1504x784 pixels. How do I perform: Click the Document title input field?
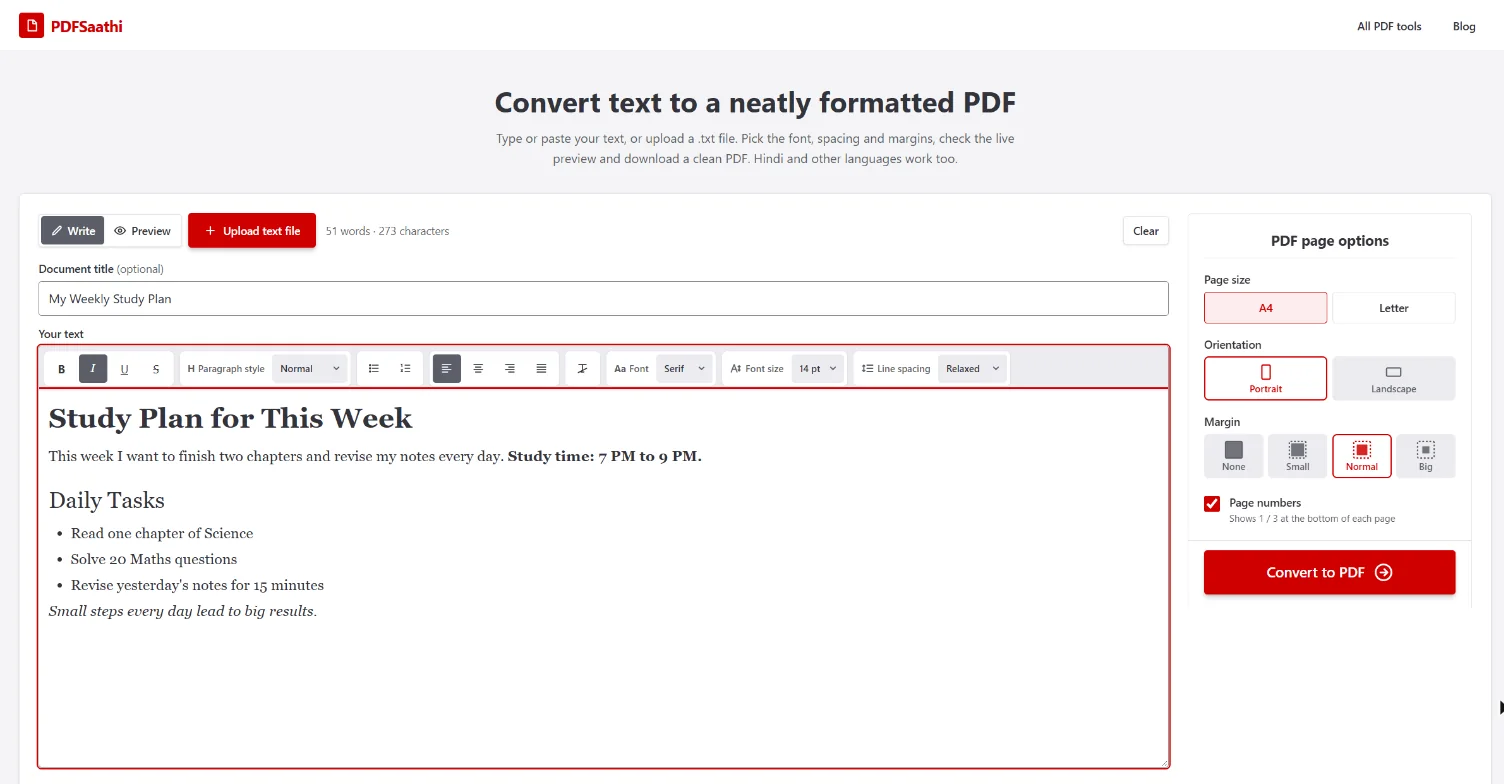click(603, 299)
